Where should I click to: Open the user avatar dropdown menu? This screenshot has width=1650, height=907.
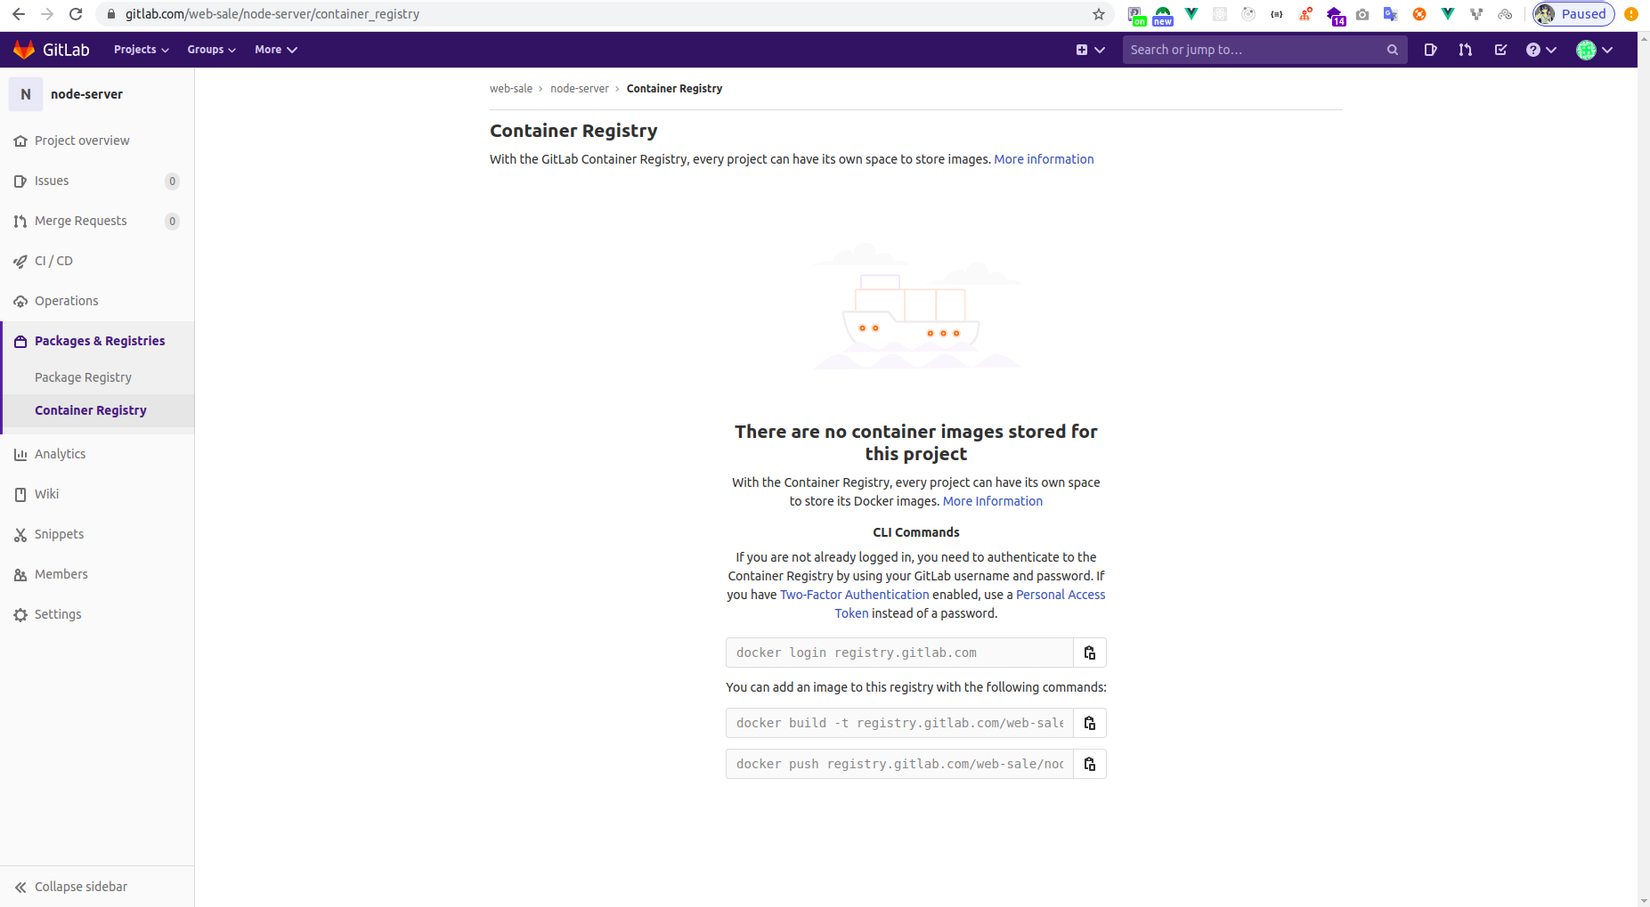pyautogui.click(x=1594, y=50)
